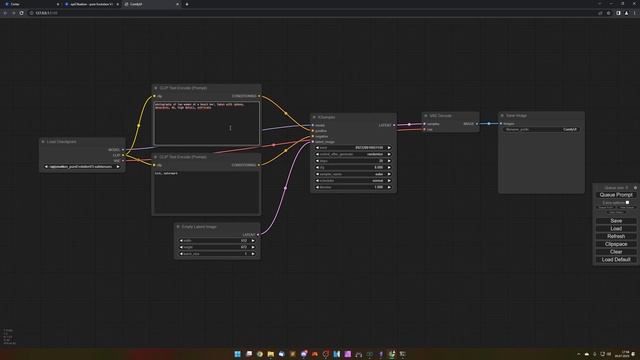This screenshot has width=640, height=360.
Task: Collapse the Load Checkpoint node via its dot
Action: [43, 142]
